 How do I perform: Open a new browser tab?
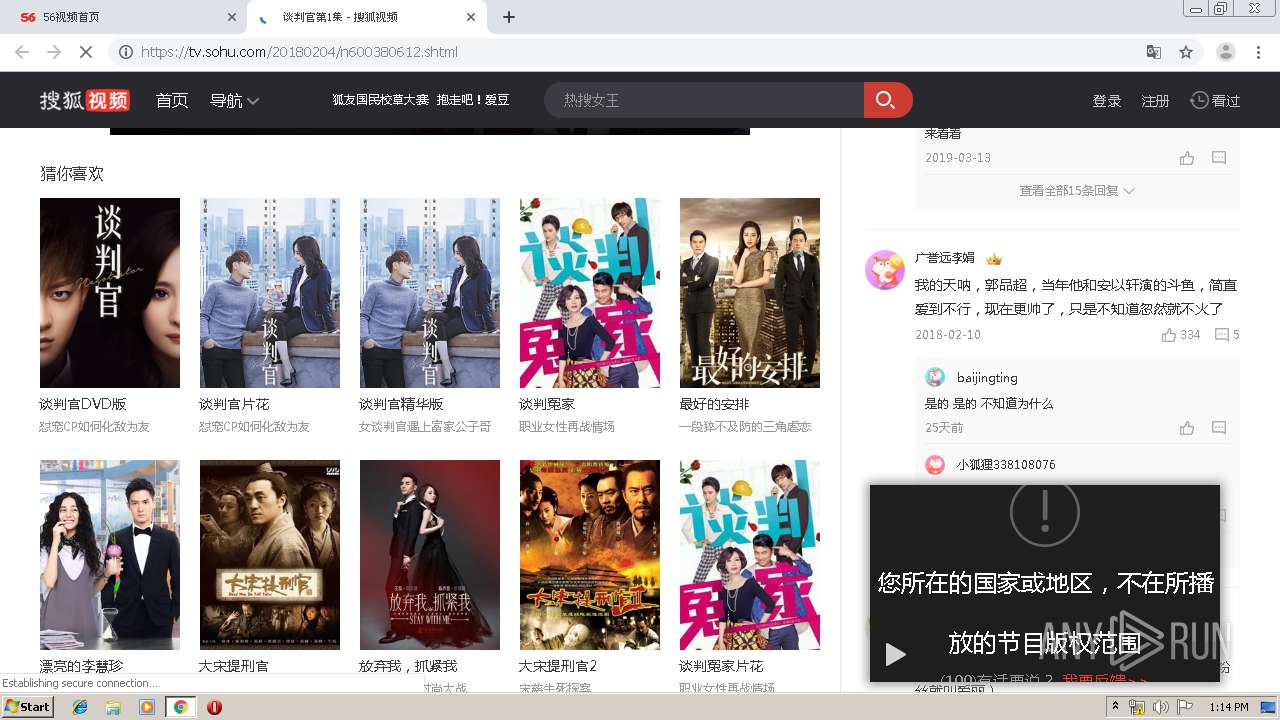click(x=508, y=17)
